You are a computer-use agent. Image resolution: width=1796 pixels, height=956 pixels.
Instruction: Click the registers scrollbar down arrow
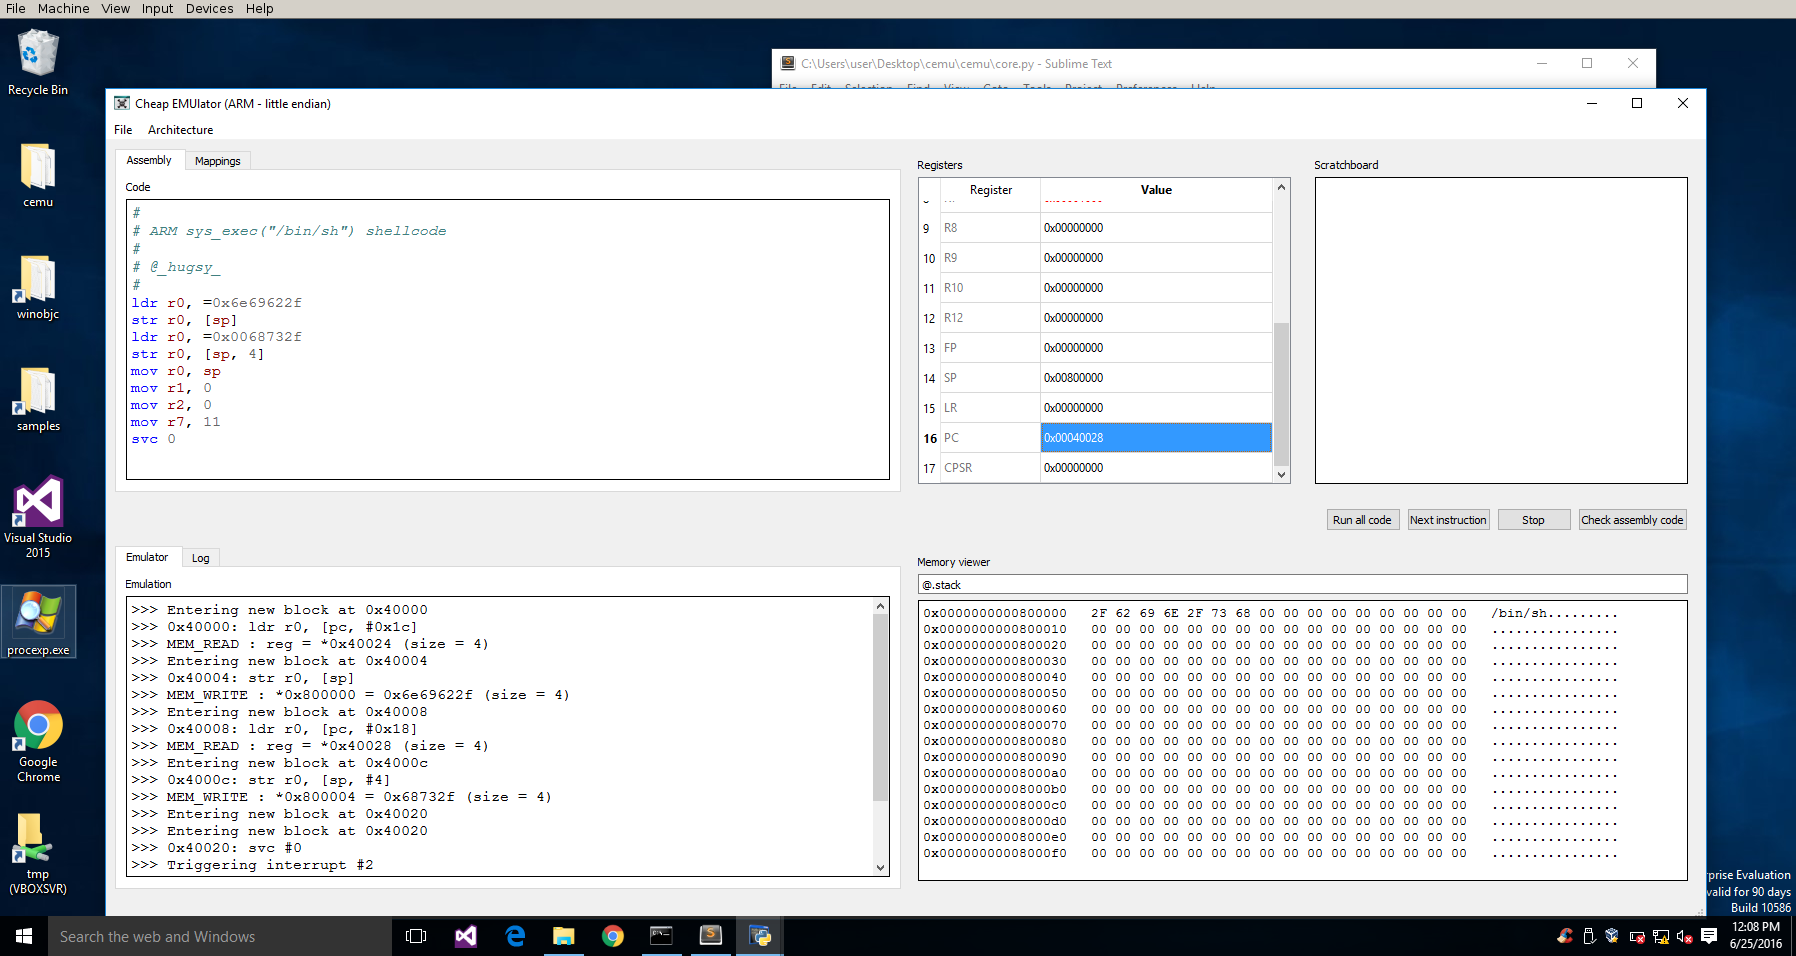pyautogui.click(x=1281, y=475)
